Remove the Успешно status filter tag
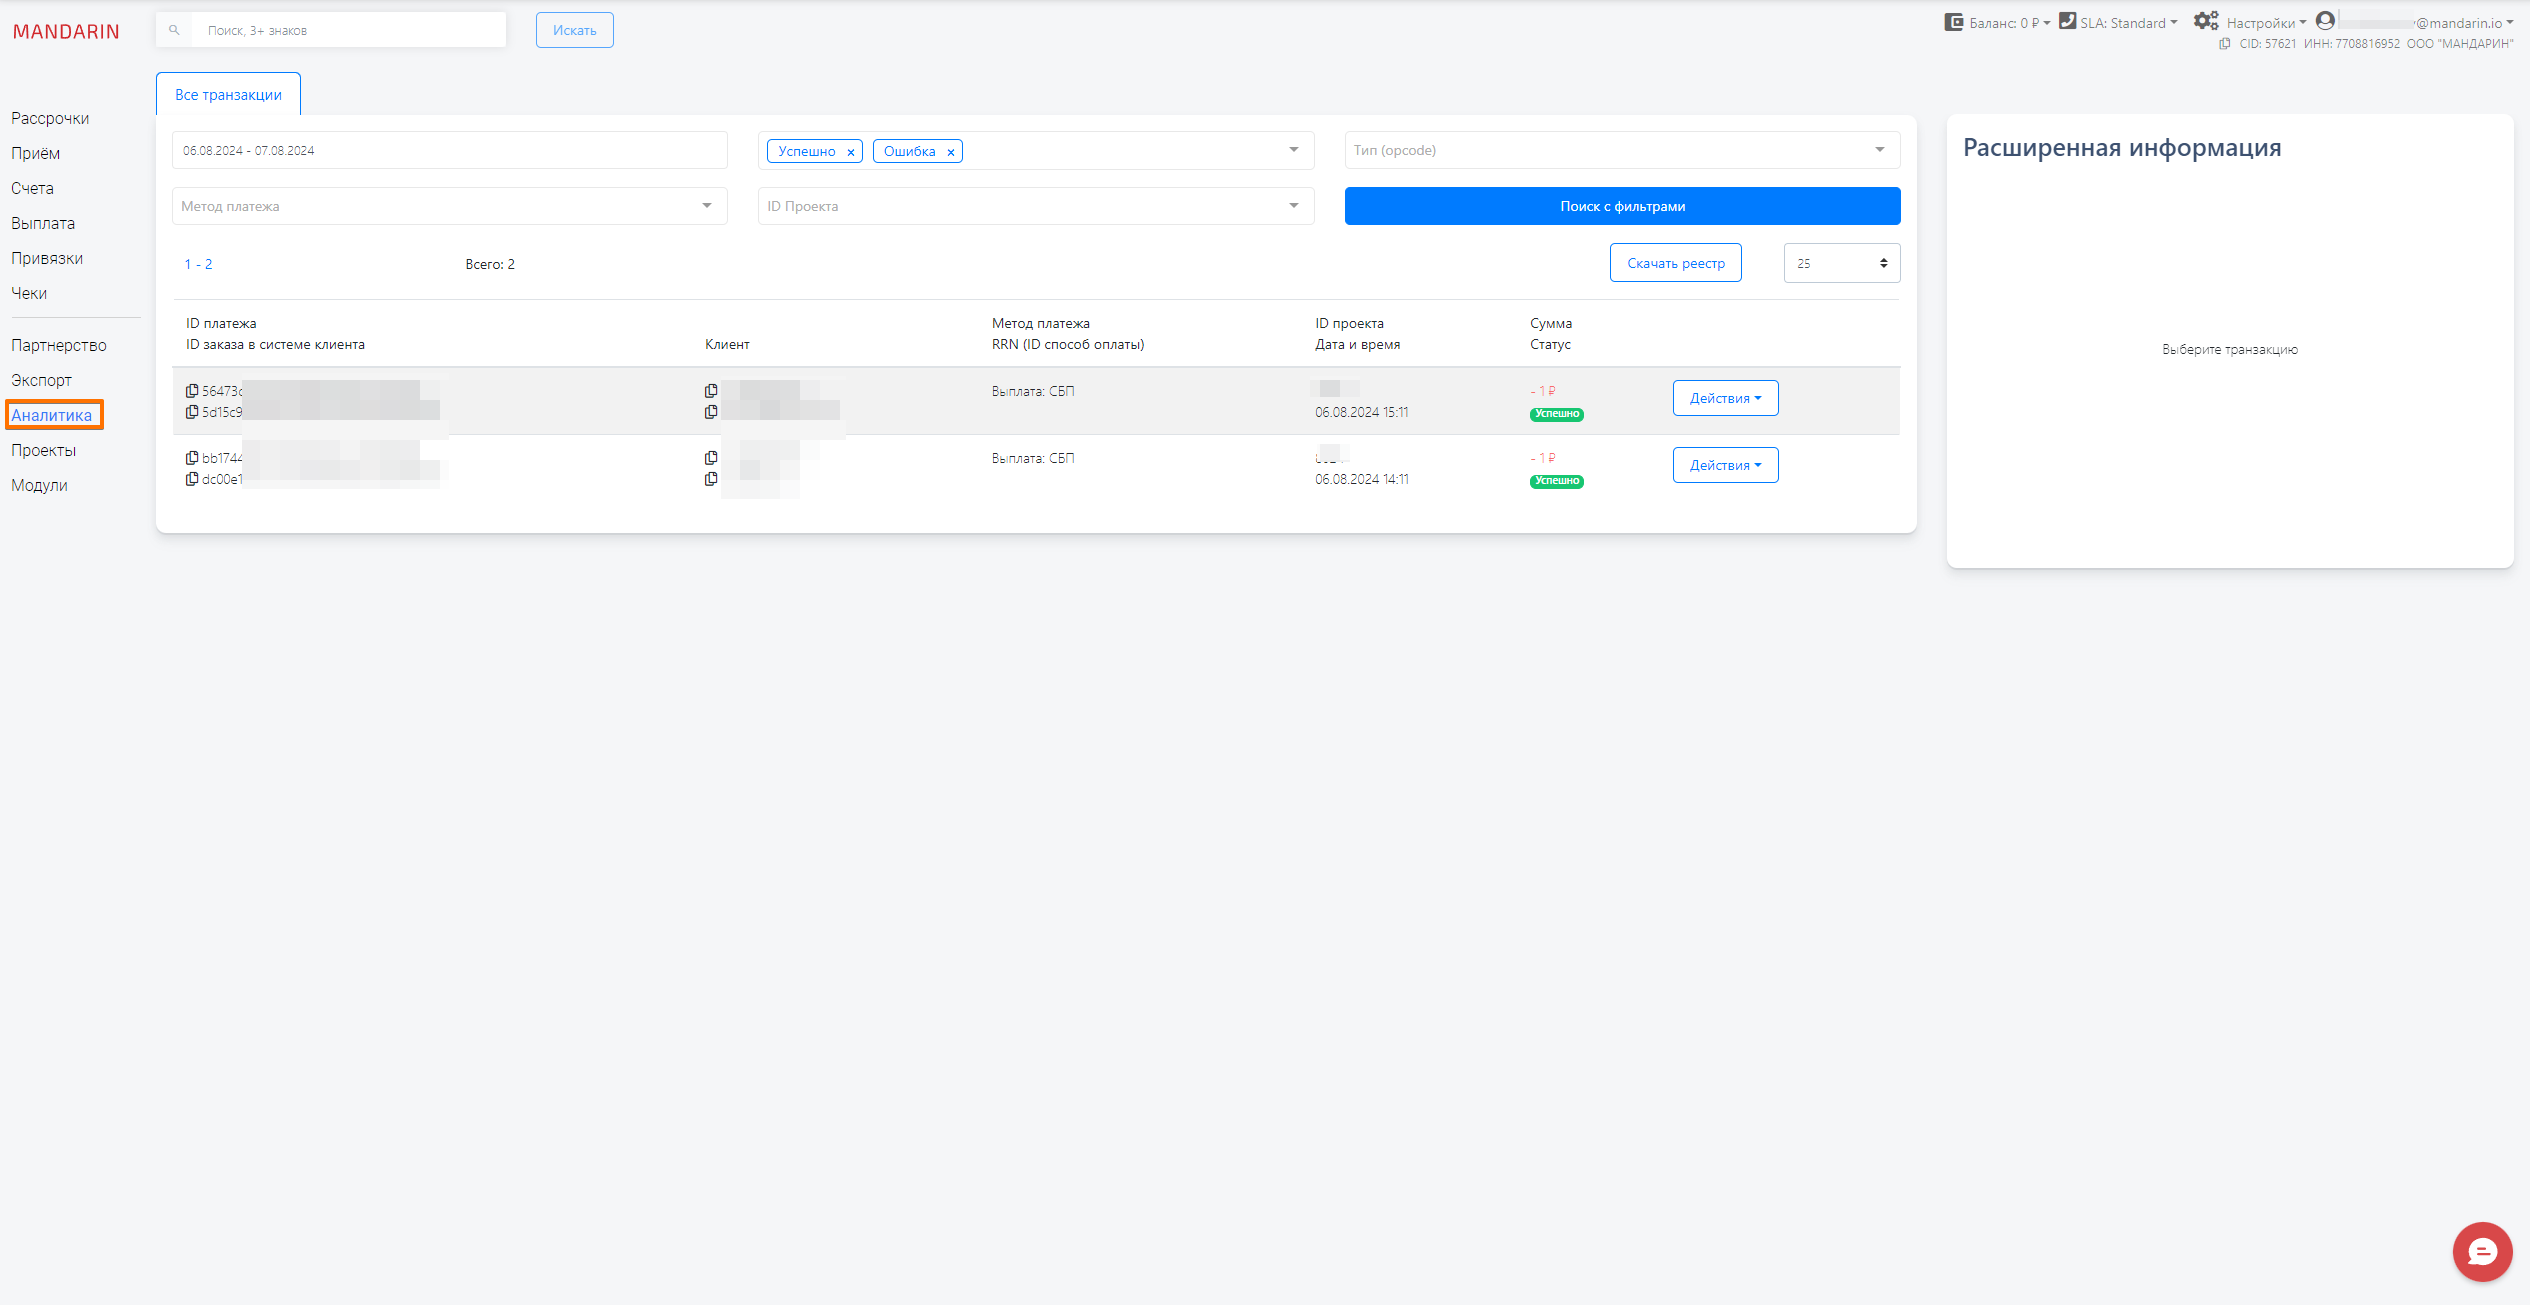The height and width of the screenshot is (1305, 2530). 851,152
